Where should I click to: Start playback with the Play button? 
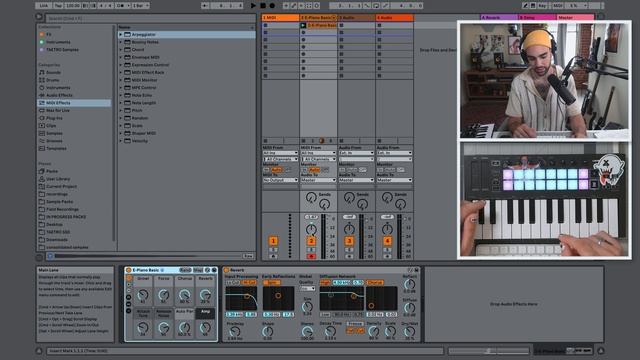[253, 6]
